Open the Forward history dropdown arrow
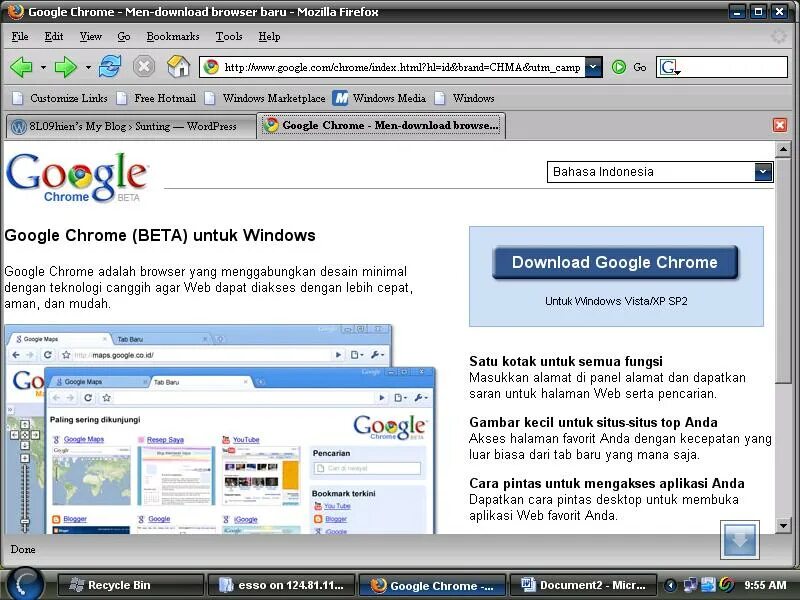This screenshot has height=600, width=800. tap(88, 67)
